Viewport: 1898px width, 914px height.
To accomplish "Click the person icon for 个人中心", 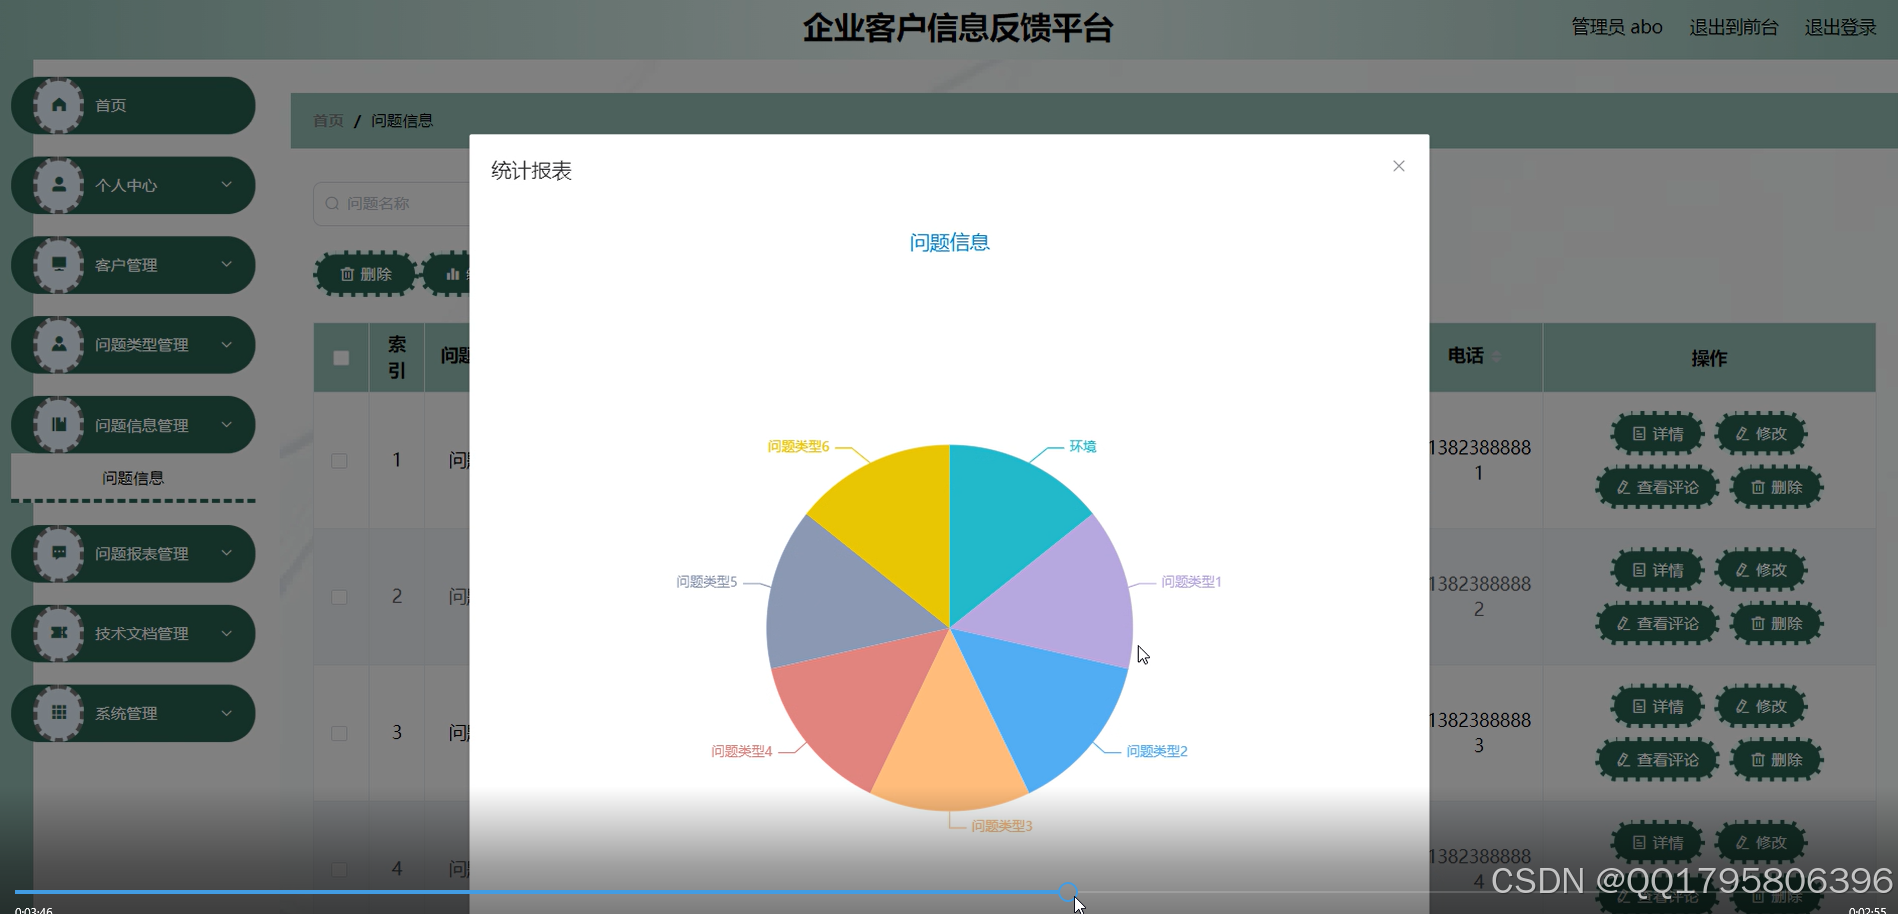I will tap(58, 184).
